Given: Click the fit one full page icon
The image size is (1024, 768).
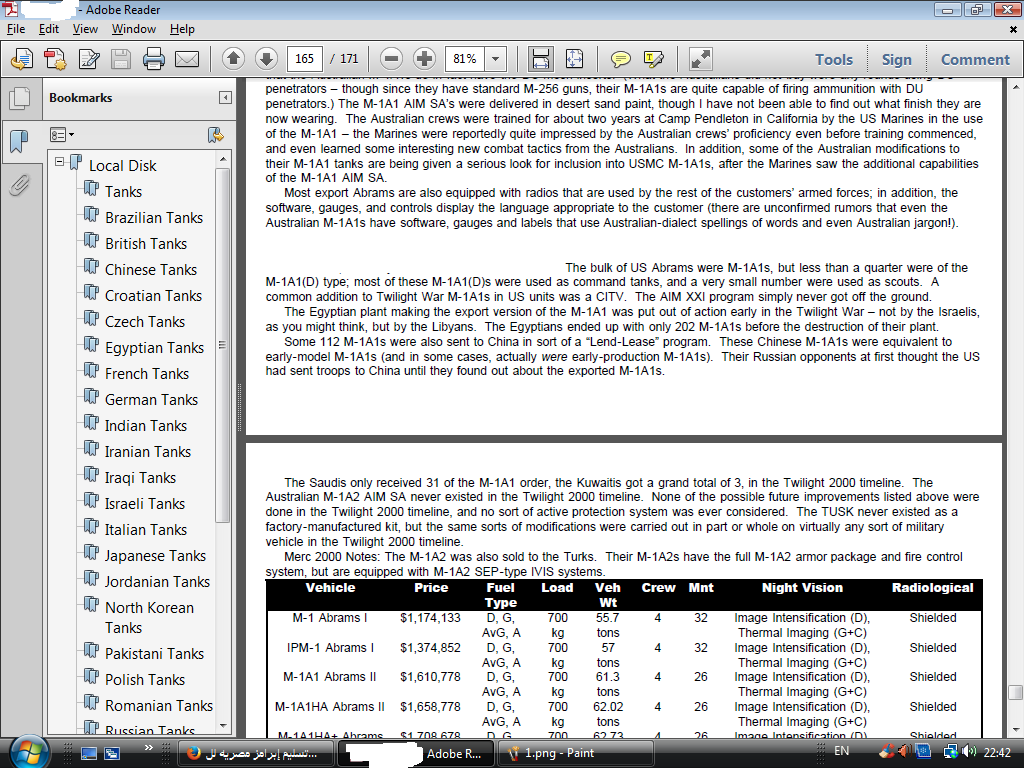Looking at the screenshot, I should (x=574, y=59).
